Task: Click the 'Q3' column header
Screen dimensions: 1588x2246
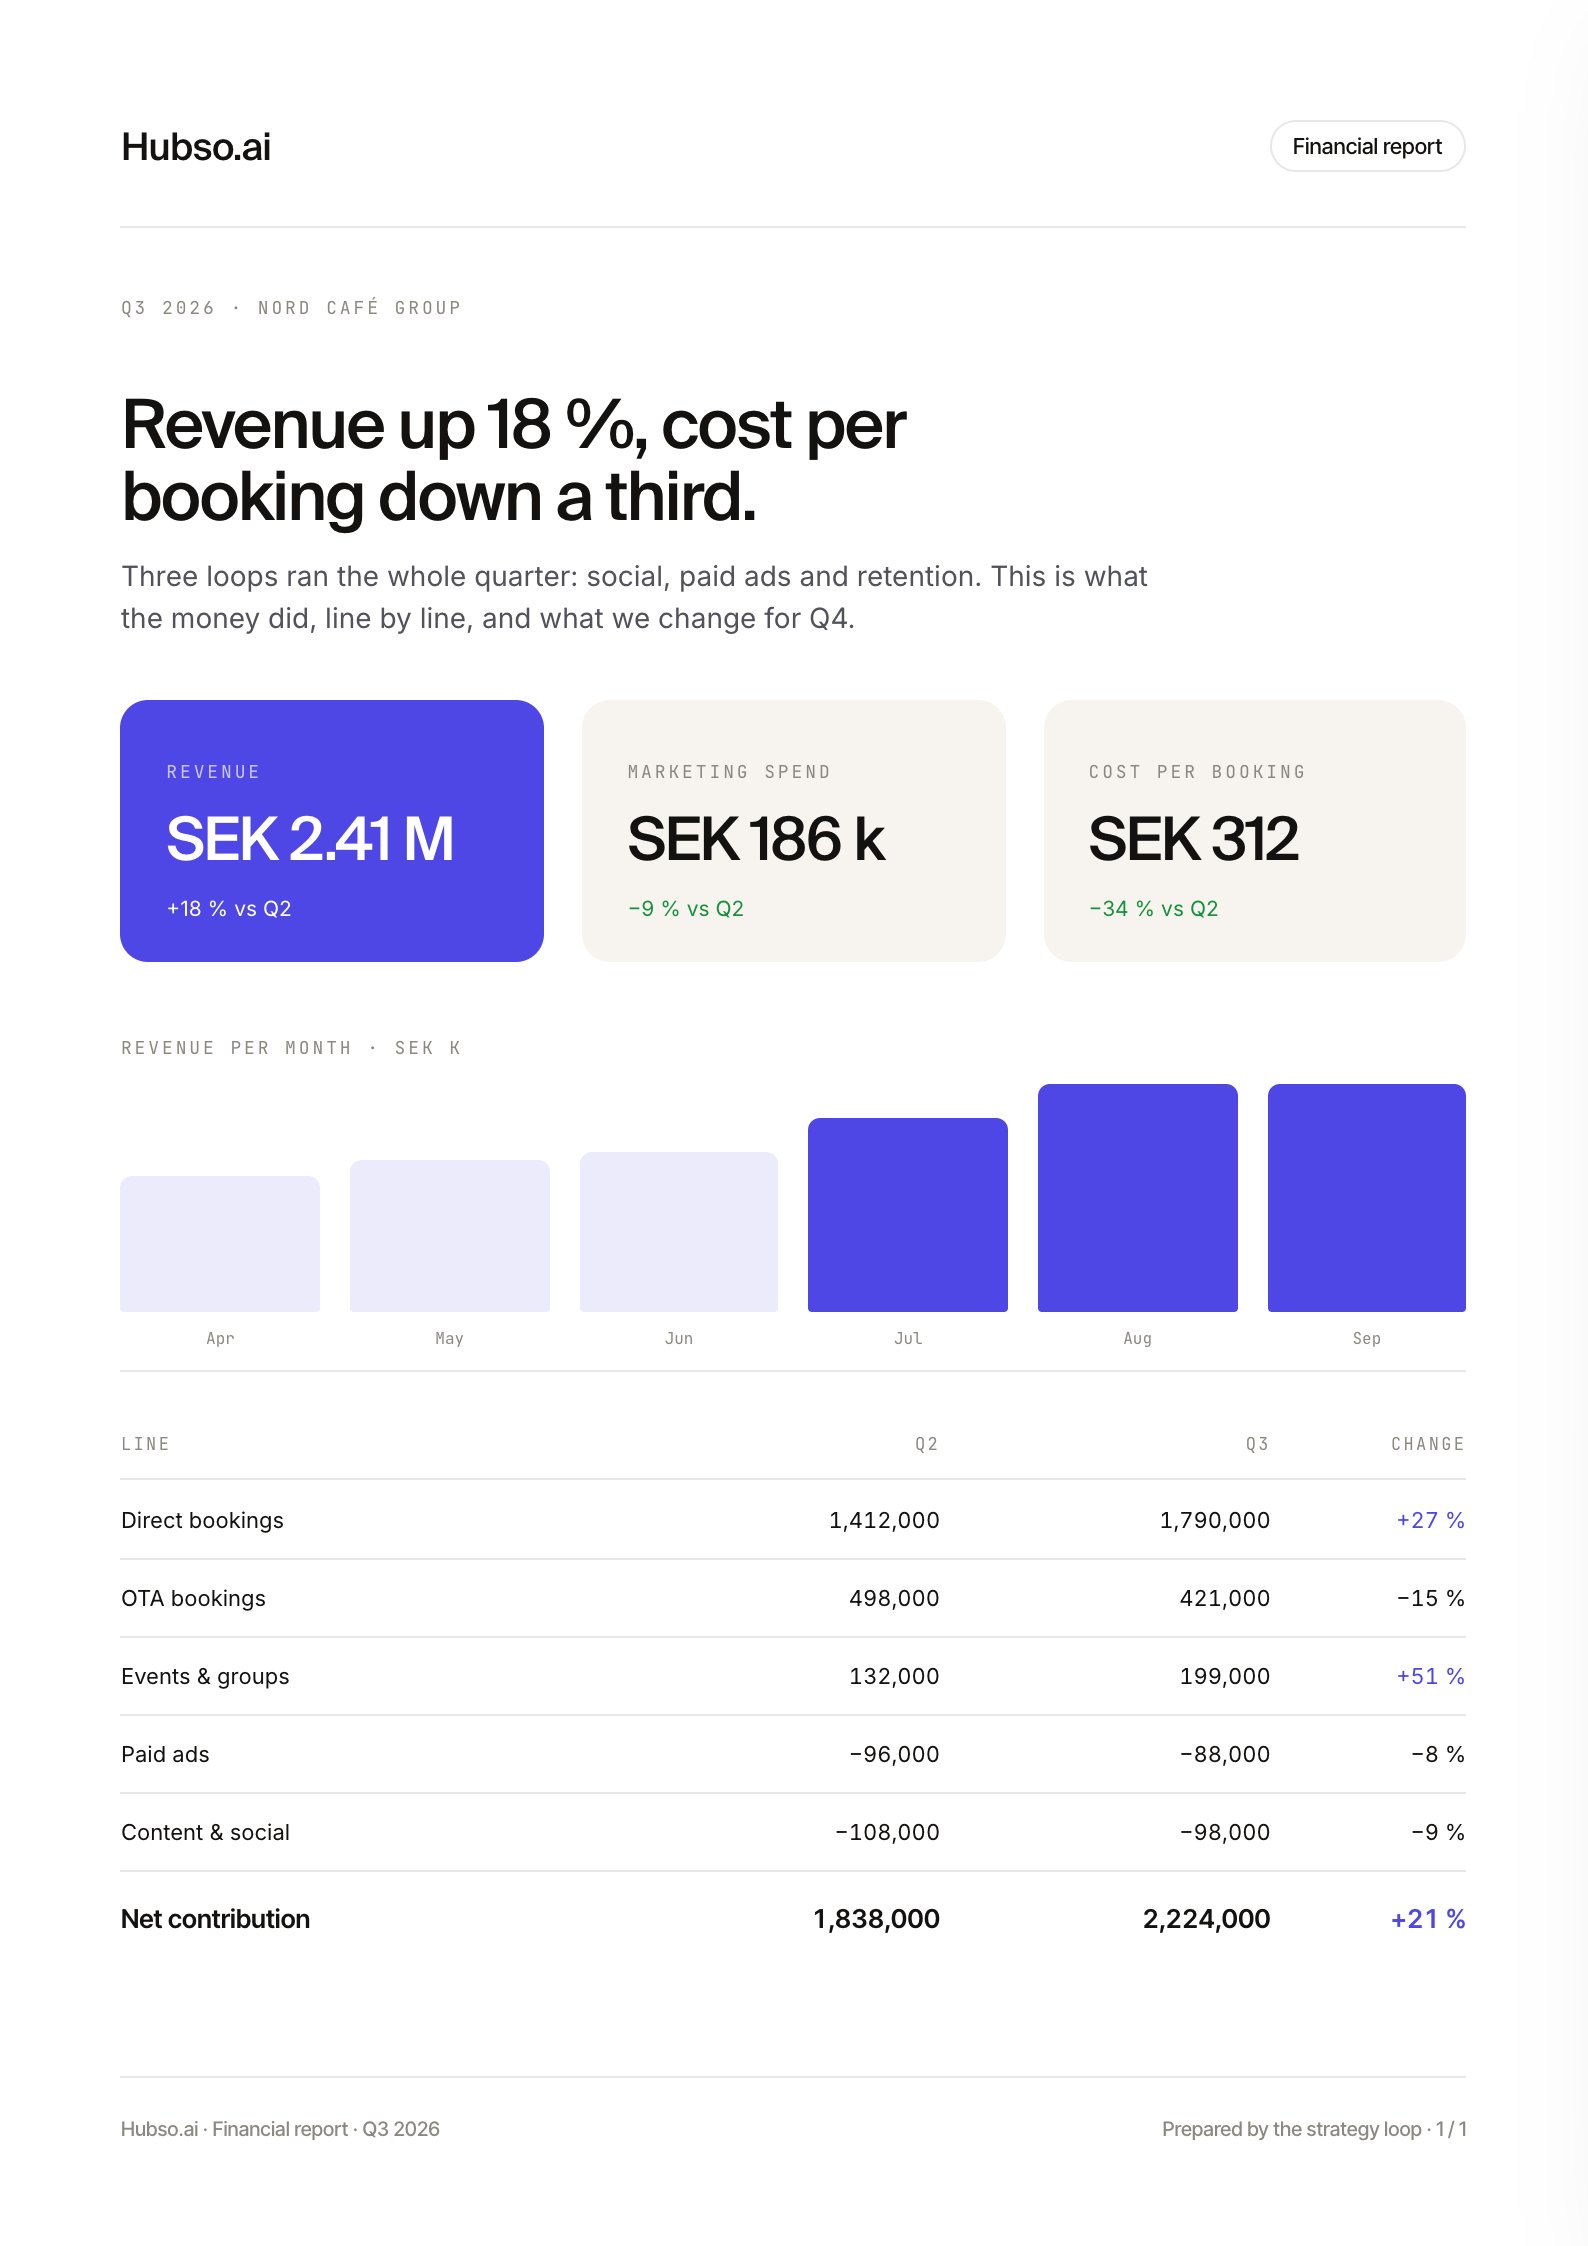Action: (x=1257, y=1444)
